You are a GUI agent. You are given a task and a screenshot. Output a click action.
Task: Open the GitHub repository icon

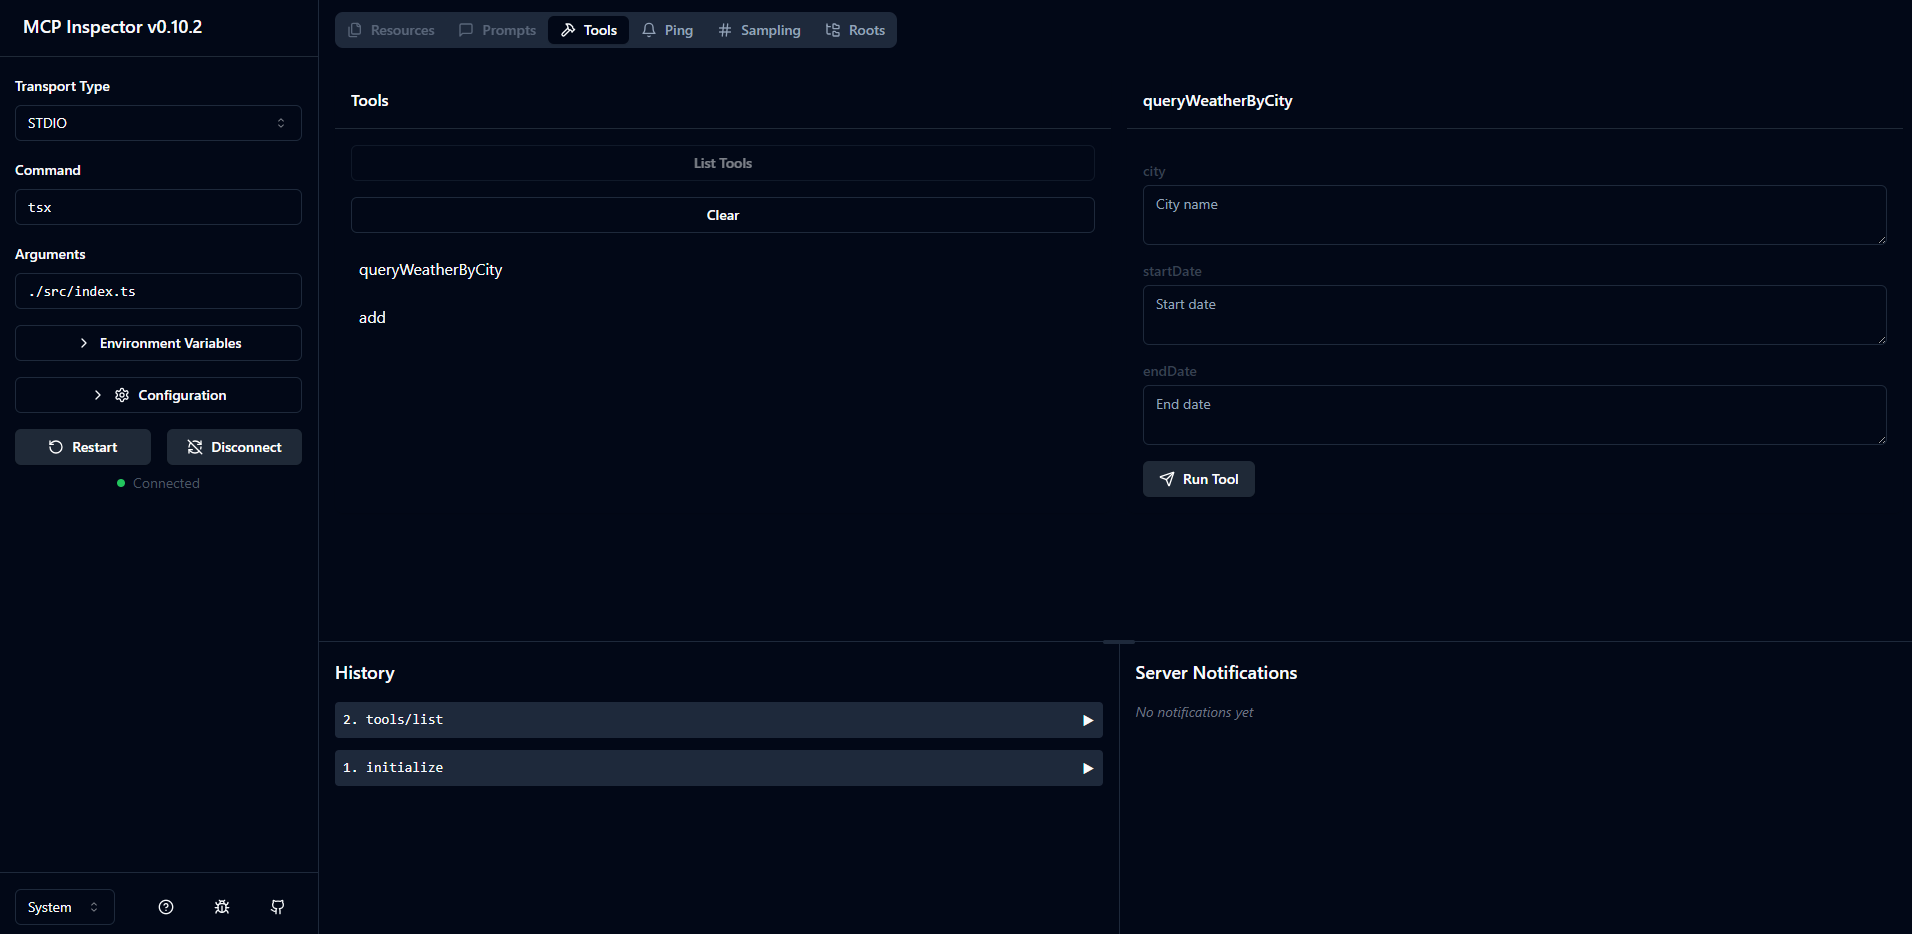[278, 907]
